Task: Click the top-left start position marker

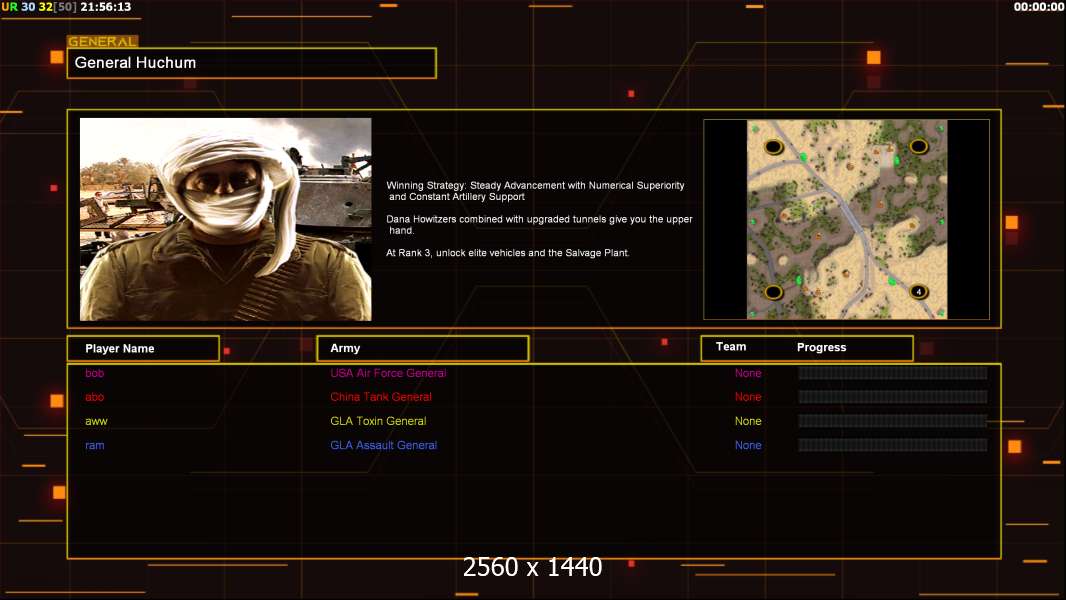Action: [x=773, y=147]
